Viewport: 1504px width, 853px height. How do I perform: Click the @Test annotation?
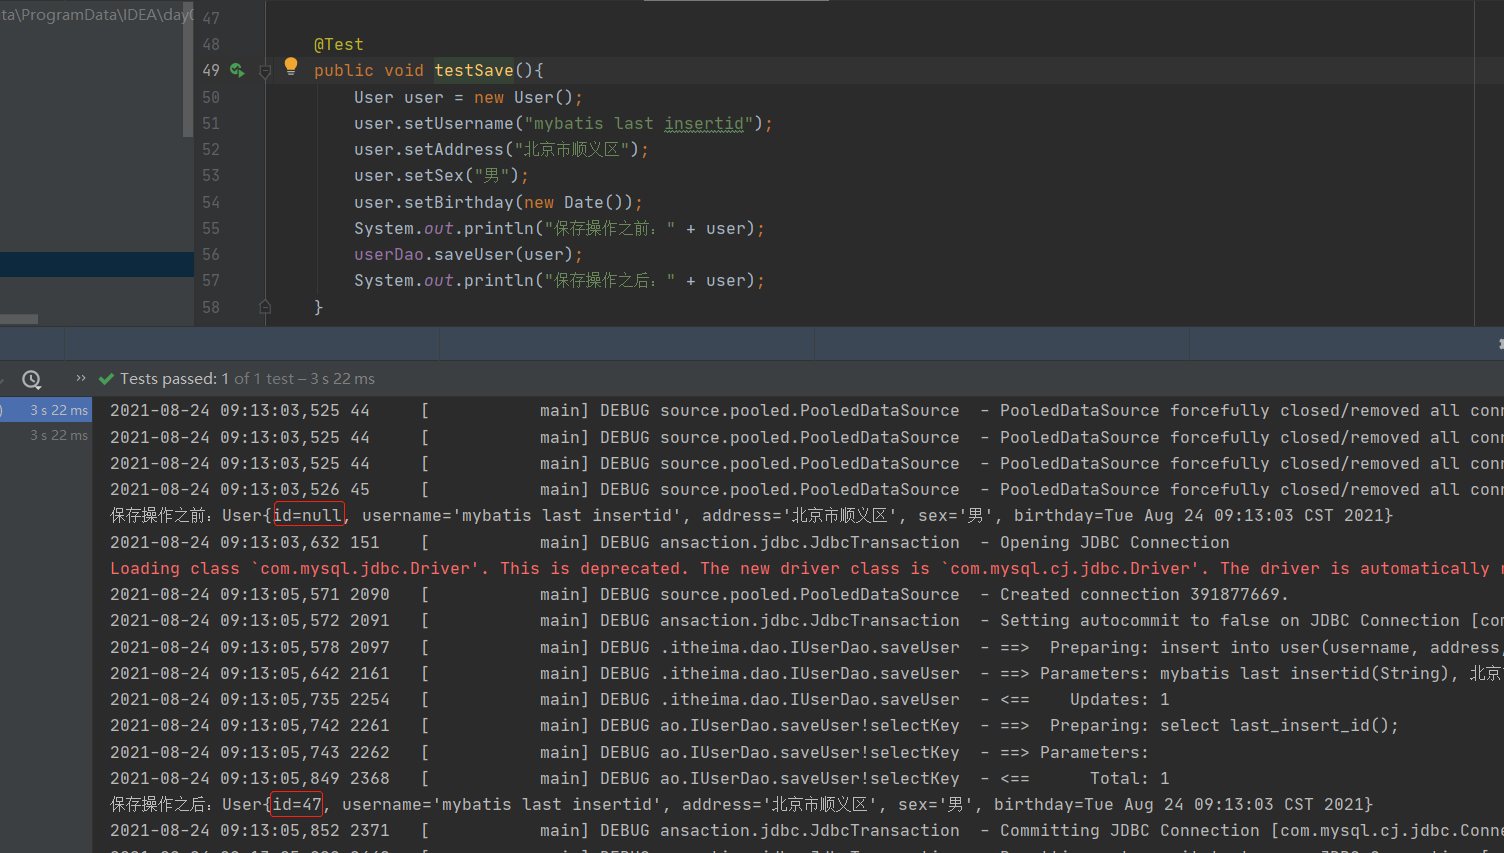pyautogui.click(x=339, y=44)
